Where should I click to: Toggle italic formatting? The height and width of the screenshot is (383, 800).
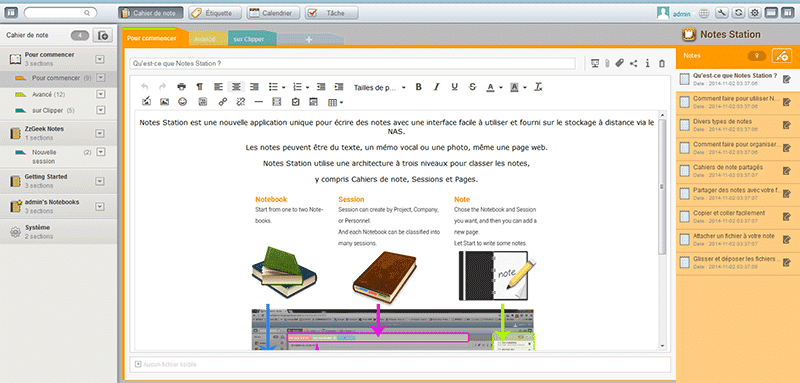coord(436,87)
